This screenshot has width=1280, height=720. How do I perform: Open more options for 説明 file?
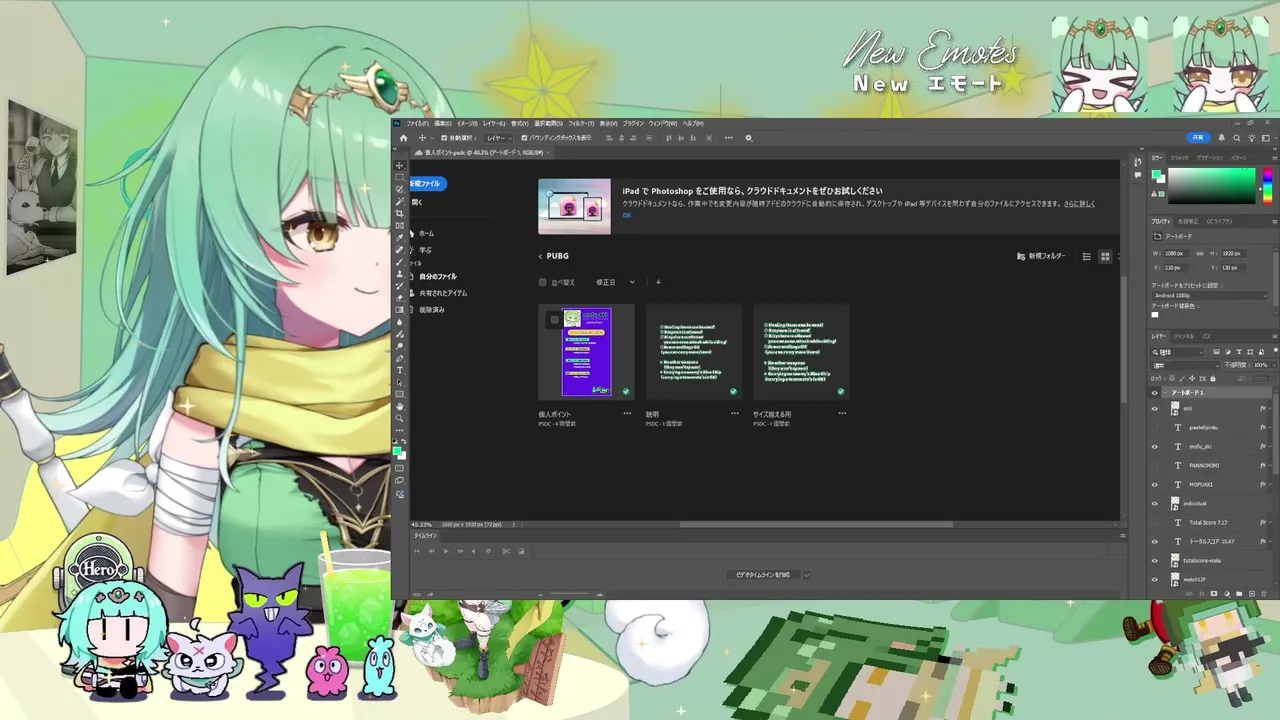734,413
